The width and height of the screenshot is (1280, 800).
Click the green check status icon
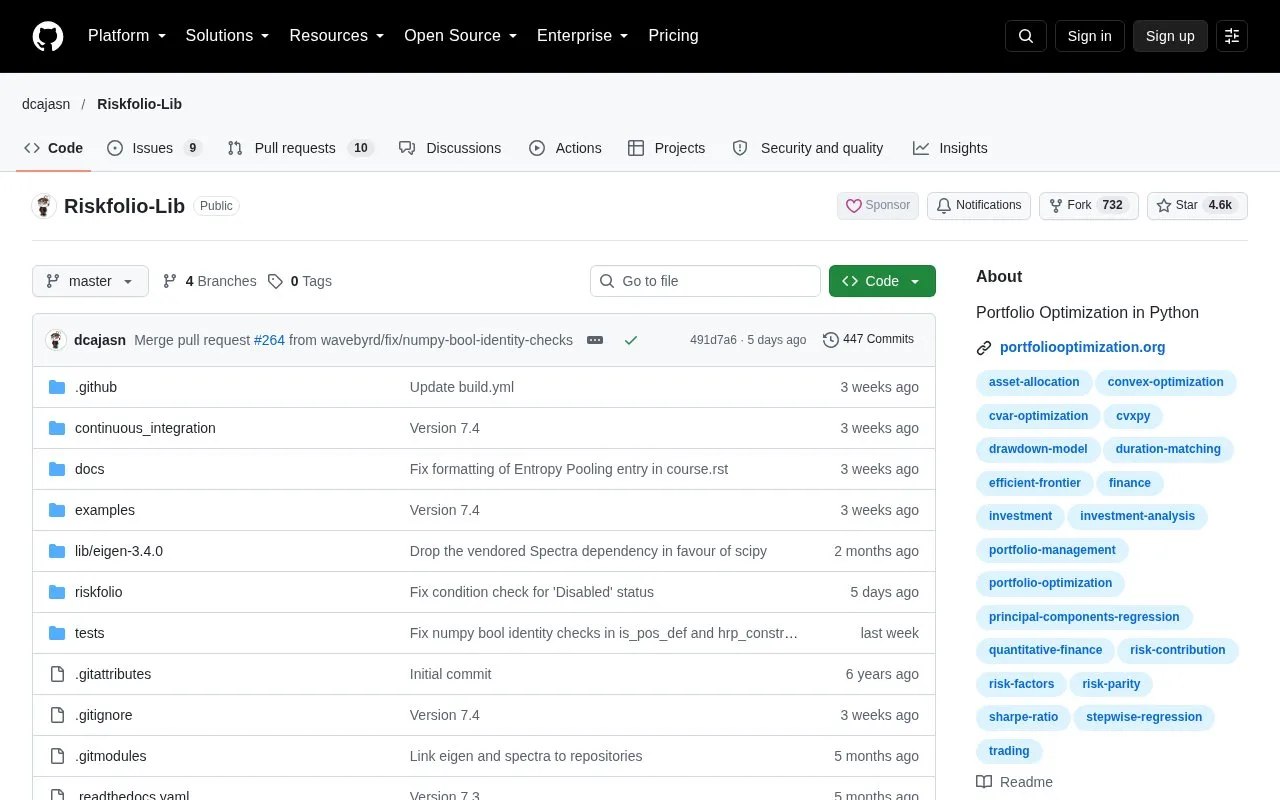[x=631, y=340]
